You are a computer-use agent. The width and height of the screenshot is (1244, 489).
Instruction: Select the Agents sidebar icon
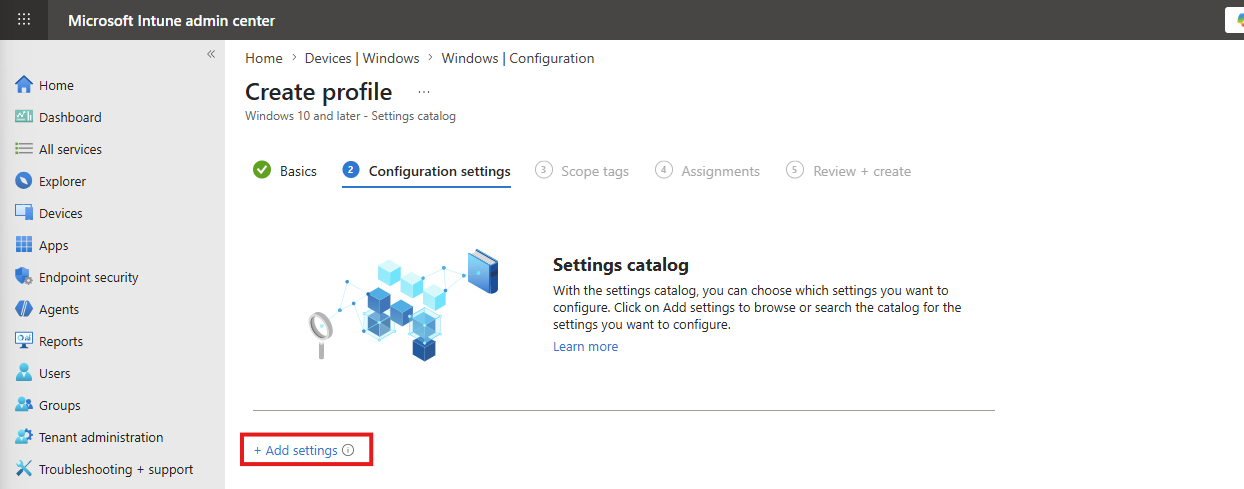click(x=24, y=309)
